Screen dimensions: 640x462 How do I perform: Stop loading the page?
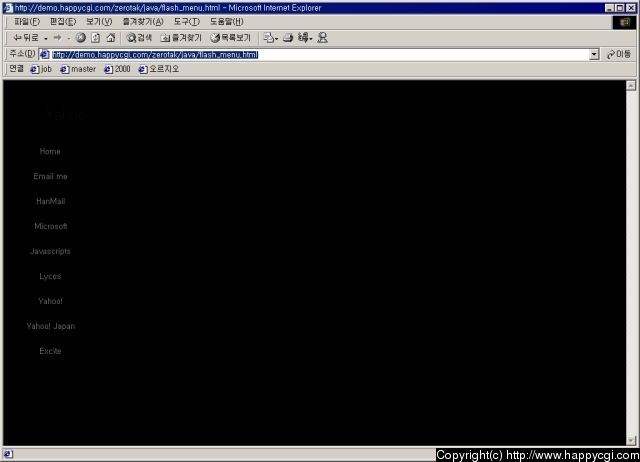[x=81, y=38]
